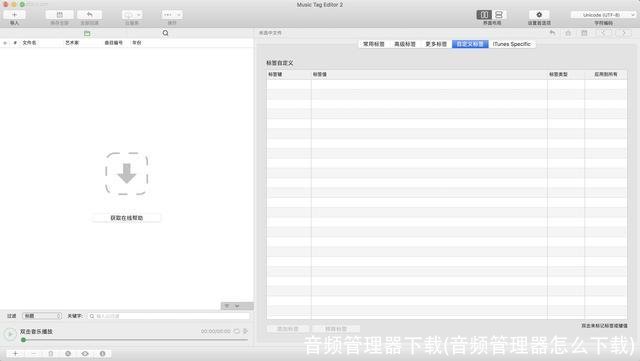Screen dimensions: 640x361
Task: Click the Play button in the music player
Action: [x=10, y=334]
